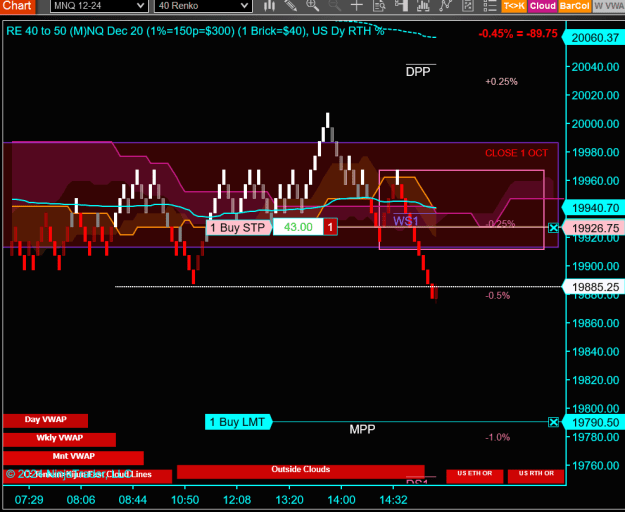The image size is (625, 512).
Task: Open the chart style candlestick icon
Action: click(x=270, y=6)
